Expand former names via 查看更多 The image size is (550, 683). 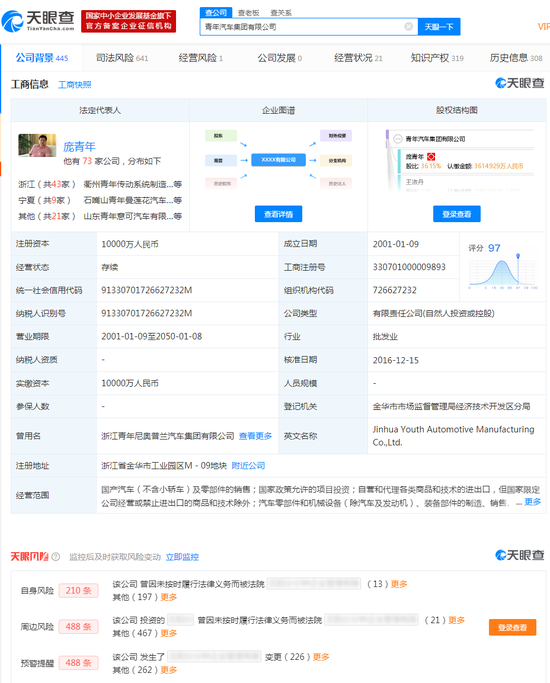[x=256, y=436]
